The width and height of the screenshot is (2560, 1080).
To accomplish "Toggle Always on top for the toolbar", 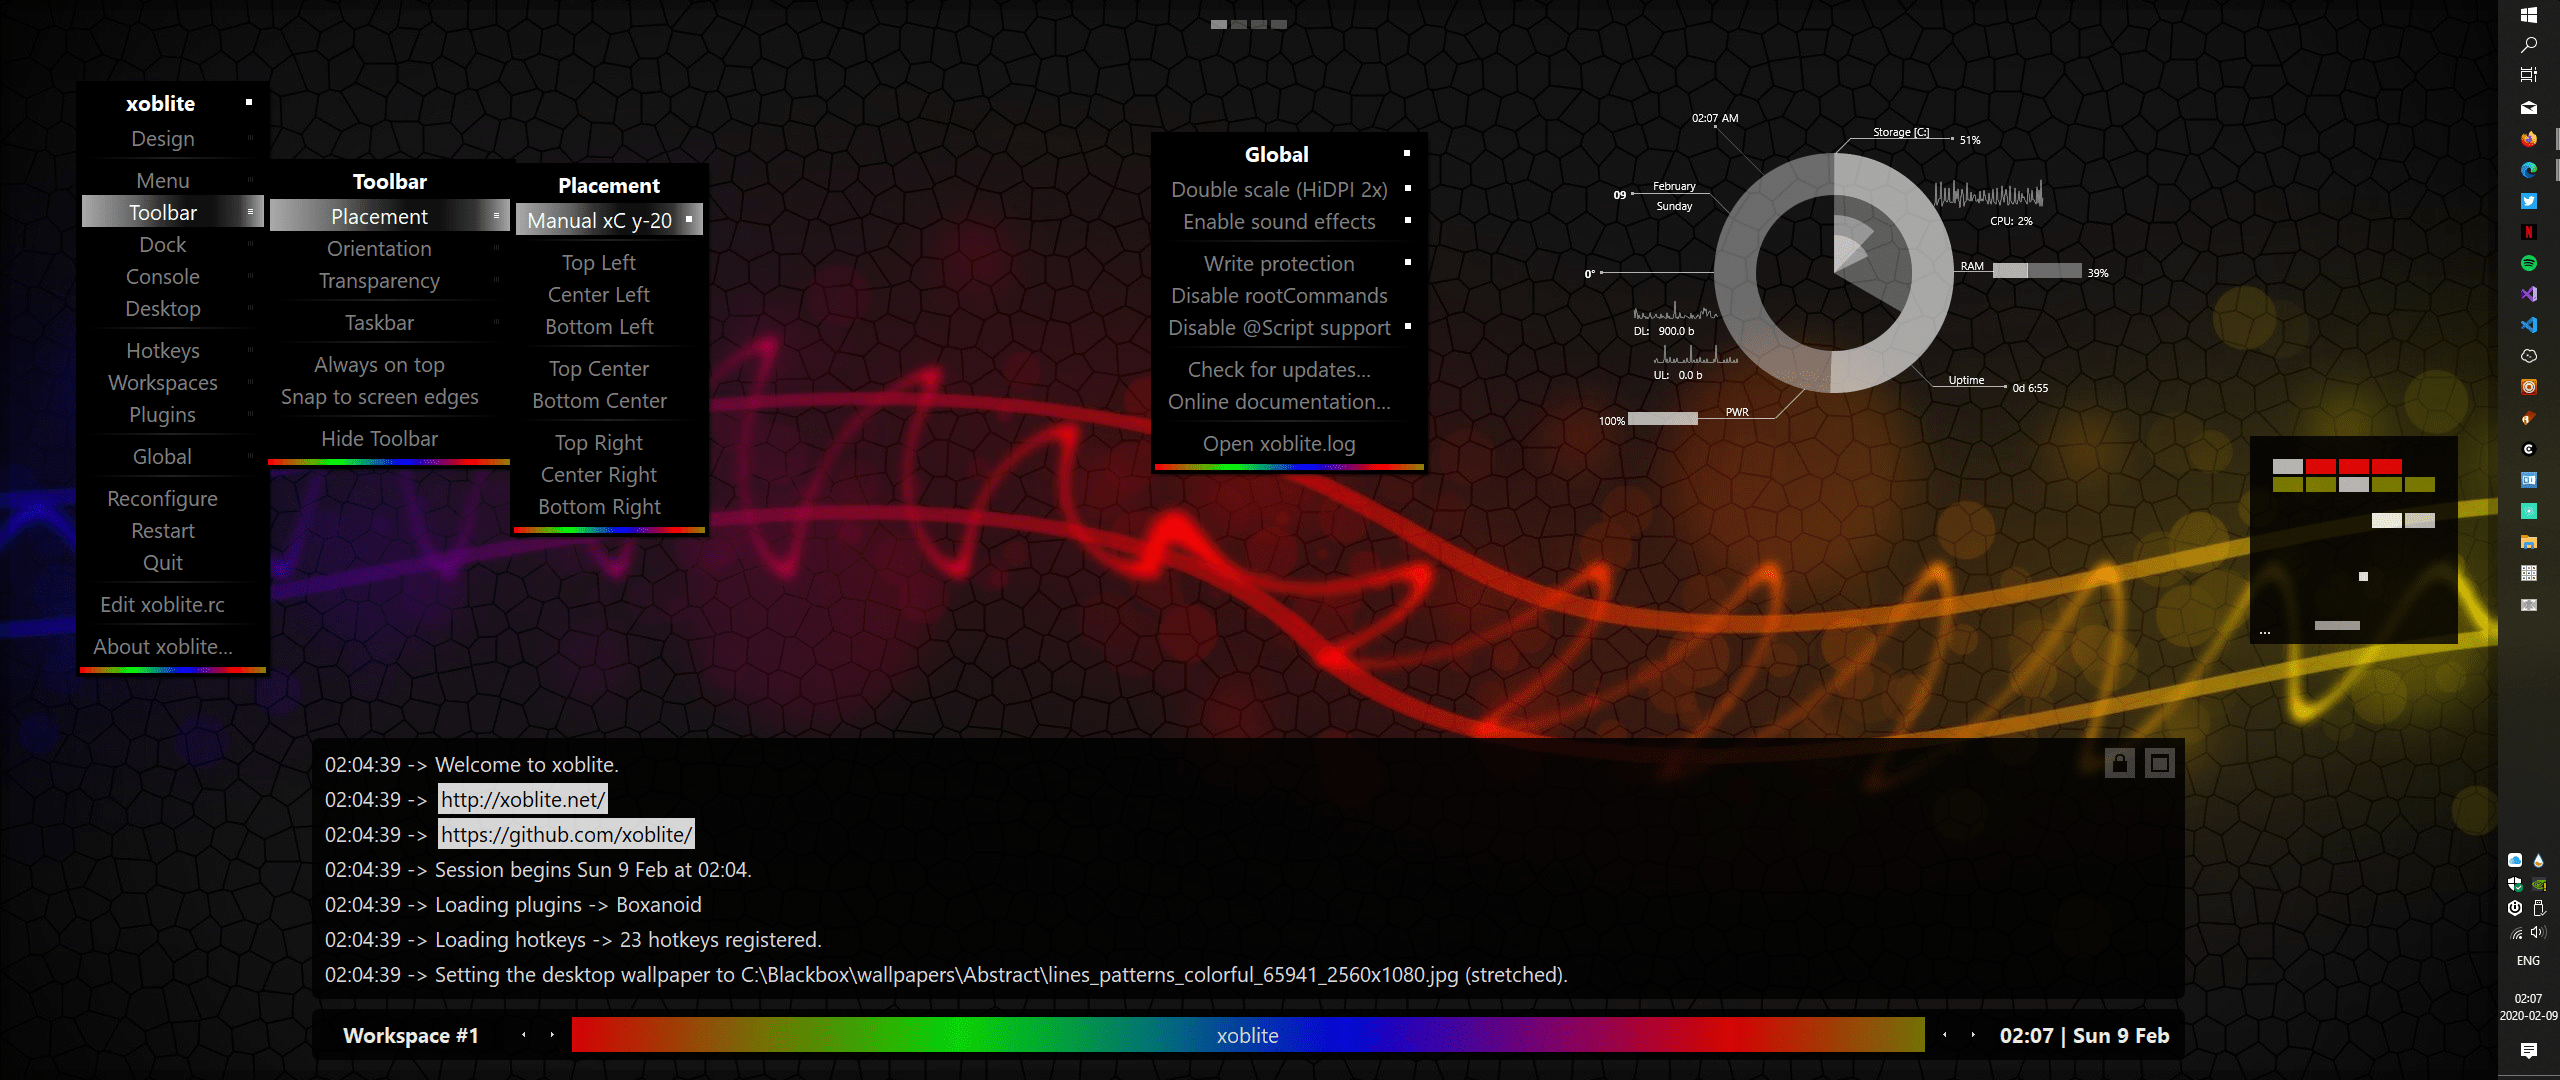I will click(x=379, y=364).
